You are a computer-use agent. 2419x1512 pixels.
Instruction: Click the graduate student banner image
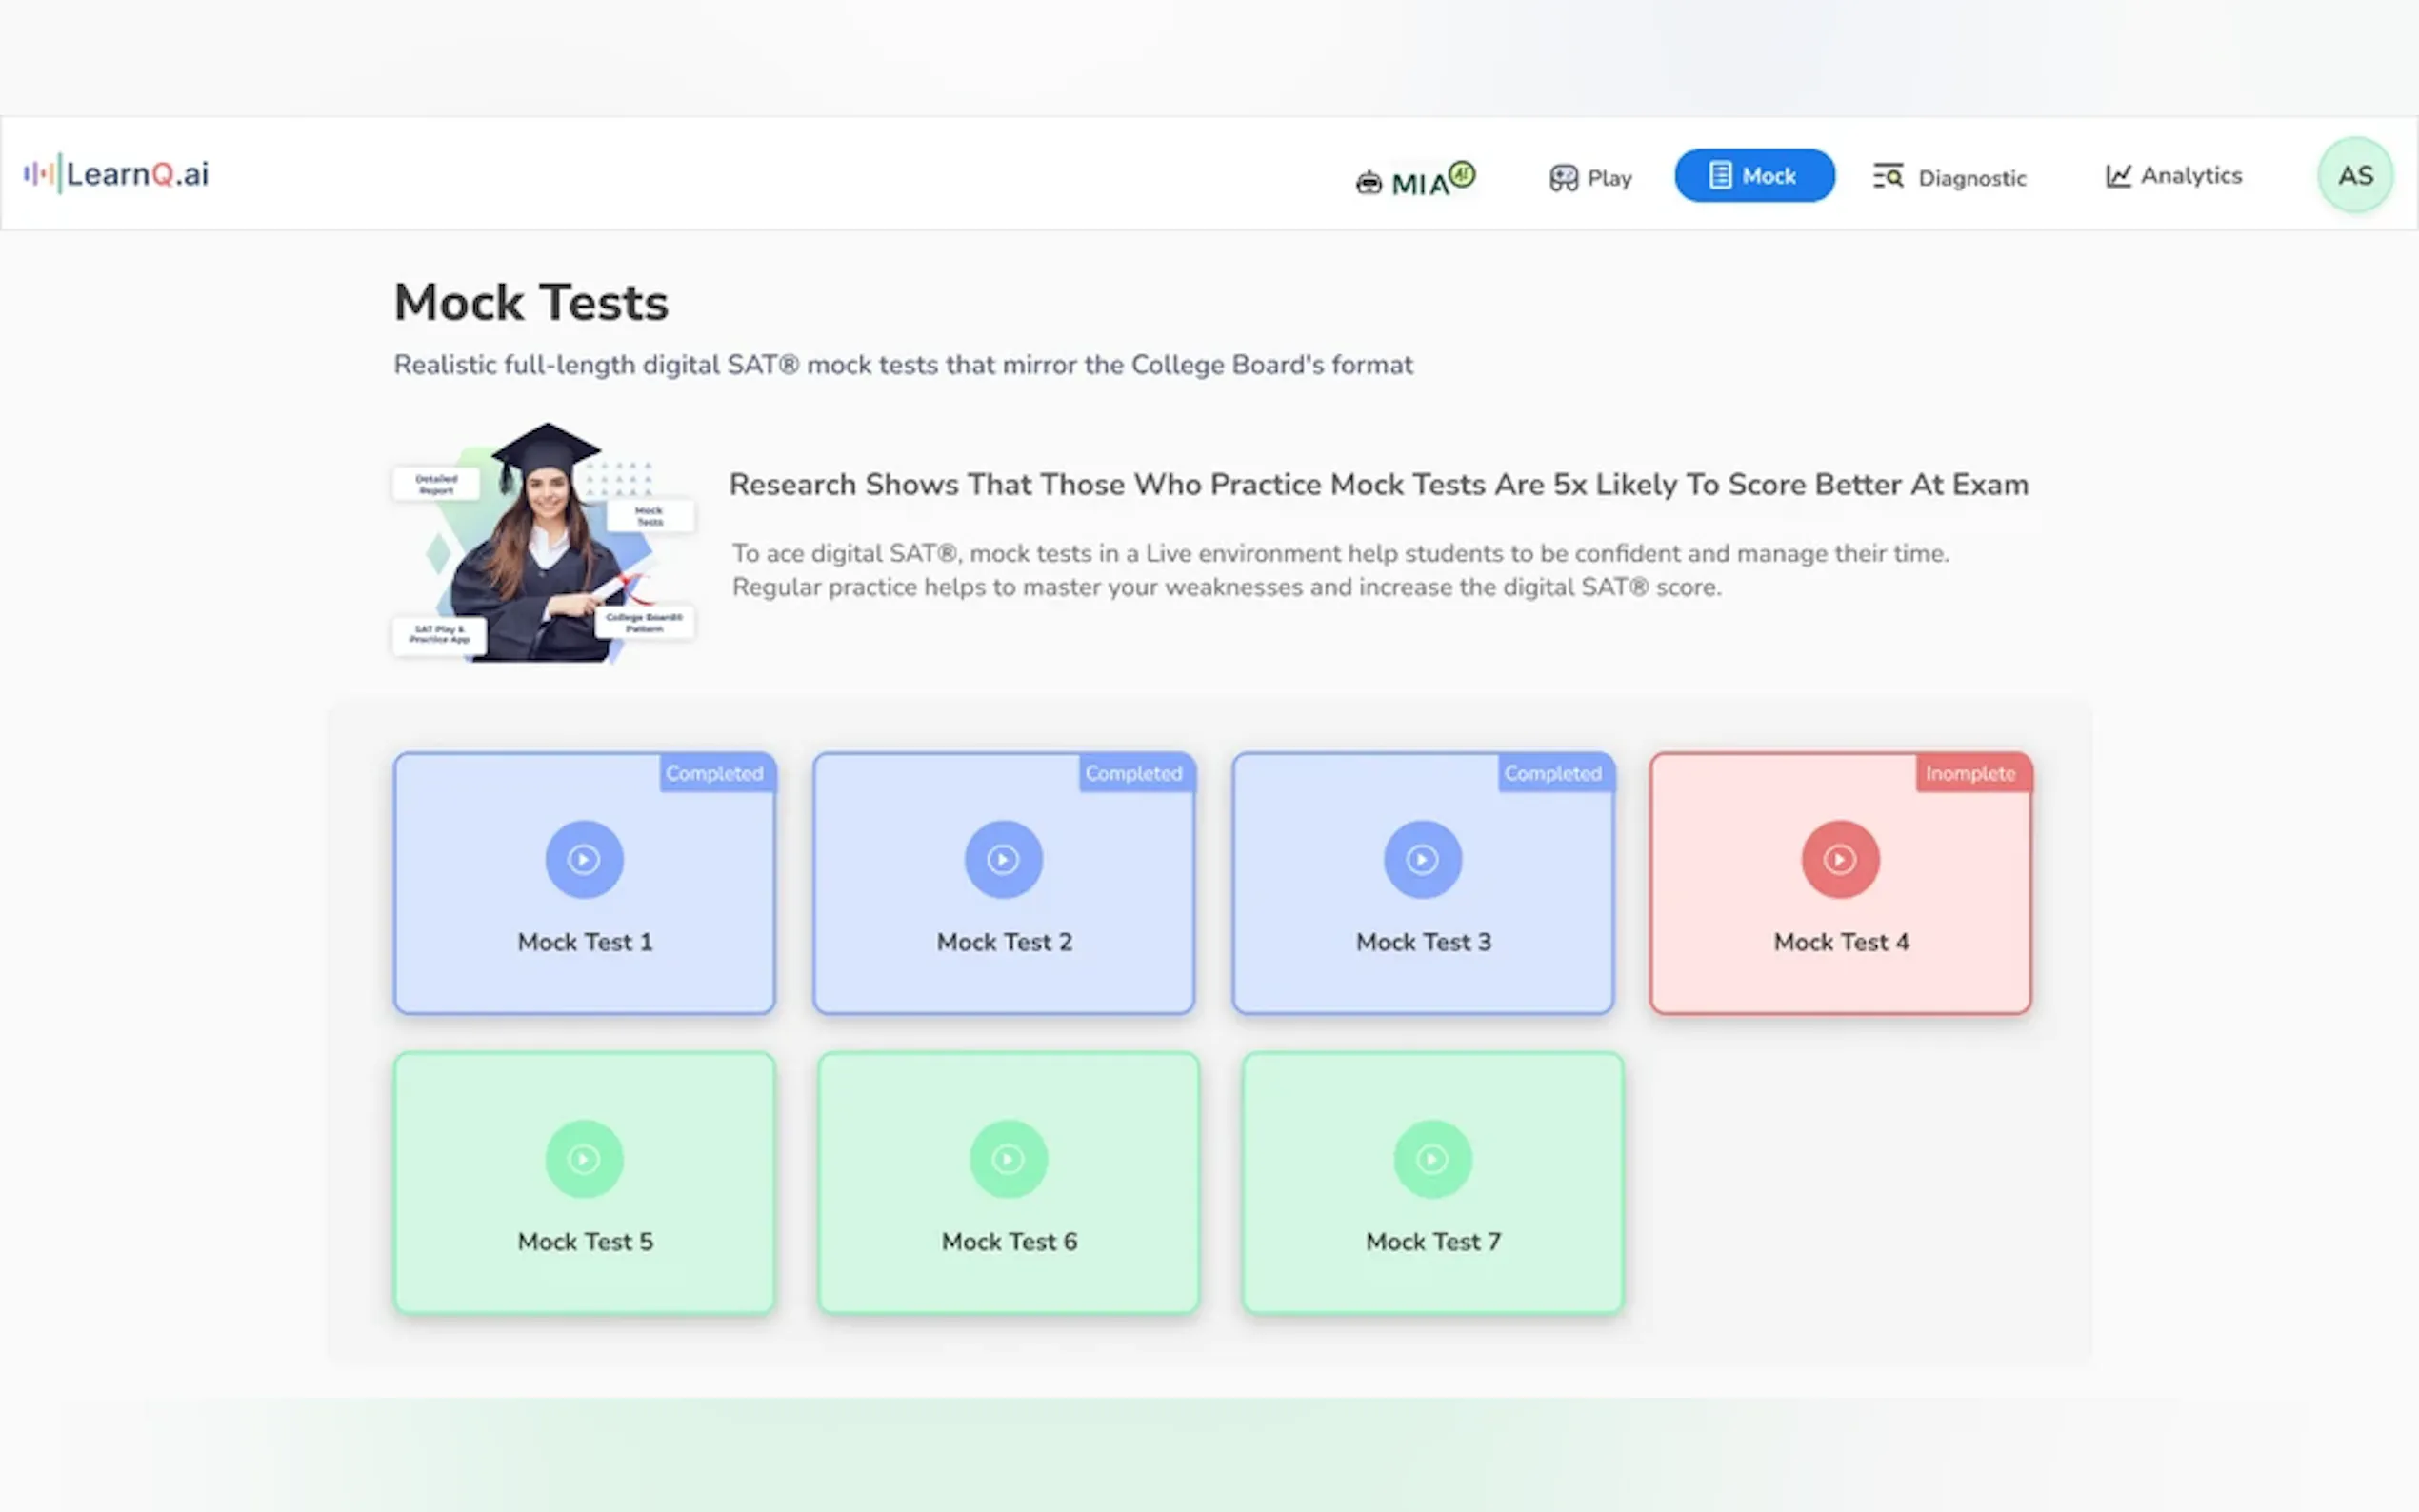[x=543, y=543]
